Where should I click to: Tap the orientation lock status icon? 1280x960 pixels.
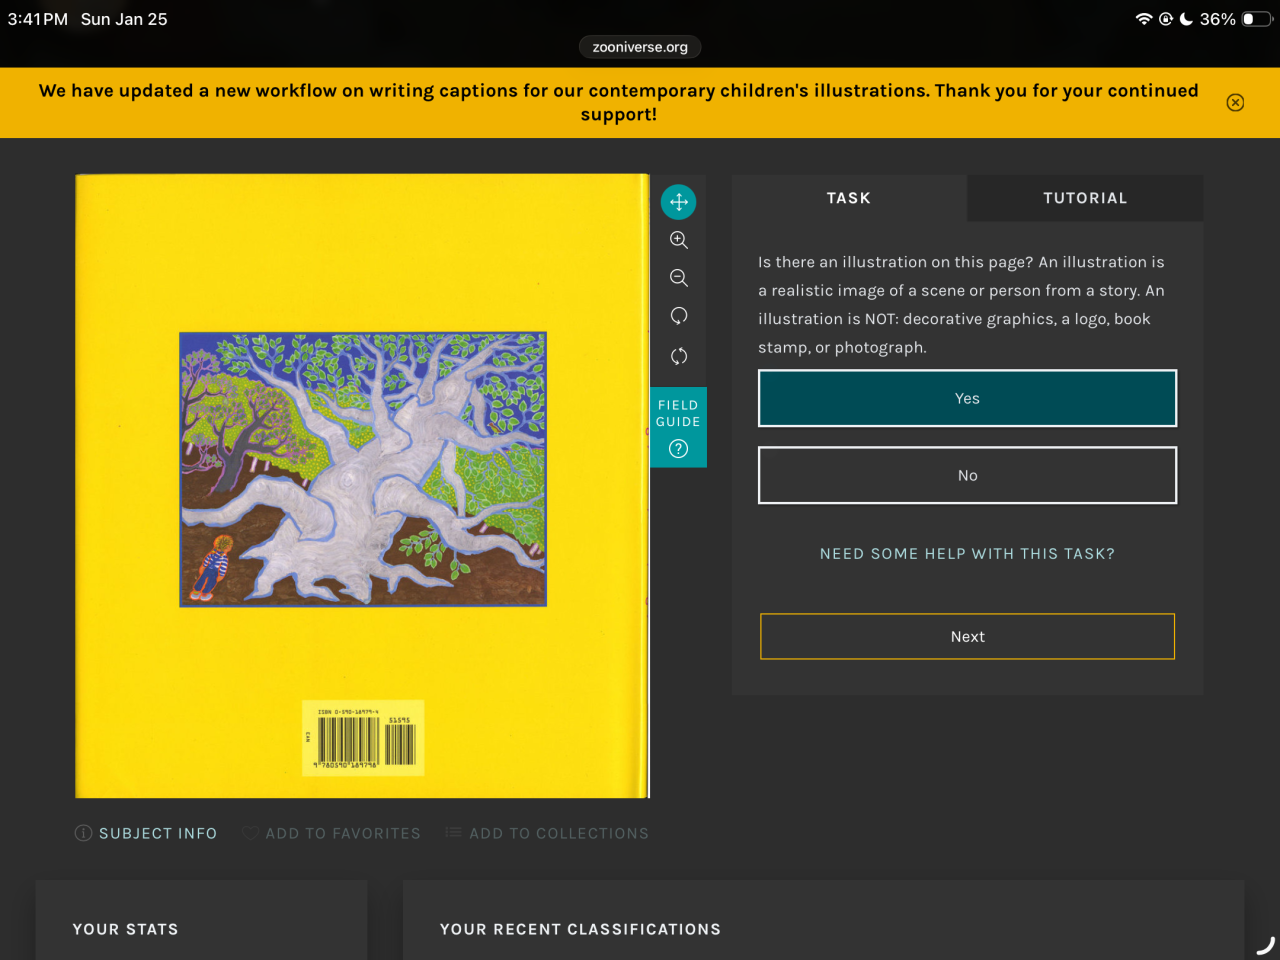(x=1166, y=19)
